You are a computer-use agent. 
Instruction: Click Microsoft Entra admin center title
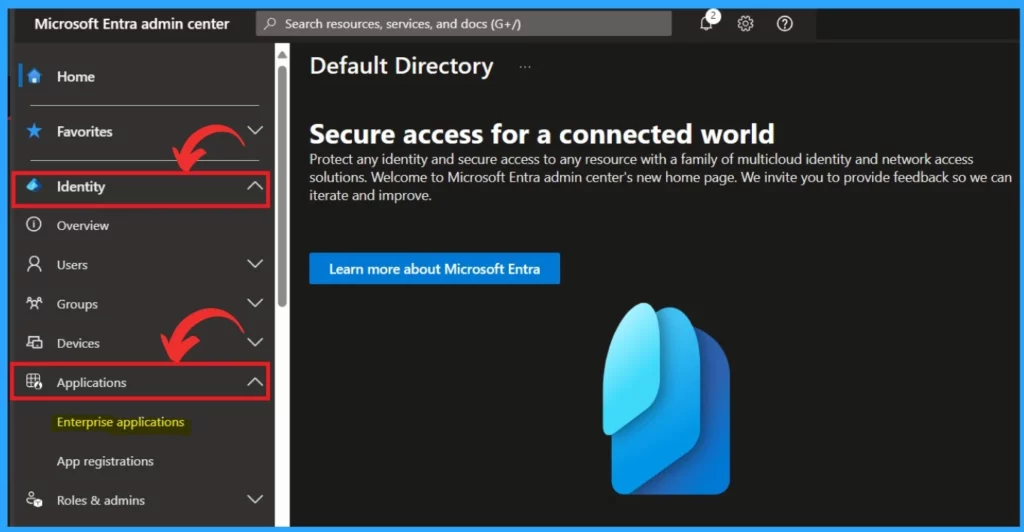coord(132,23)
